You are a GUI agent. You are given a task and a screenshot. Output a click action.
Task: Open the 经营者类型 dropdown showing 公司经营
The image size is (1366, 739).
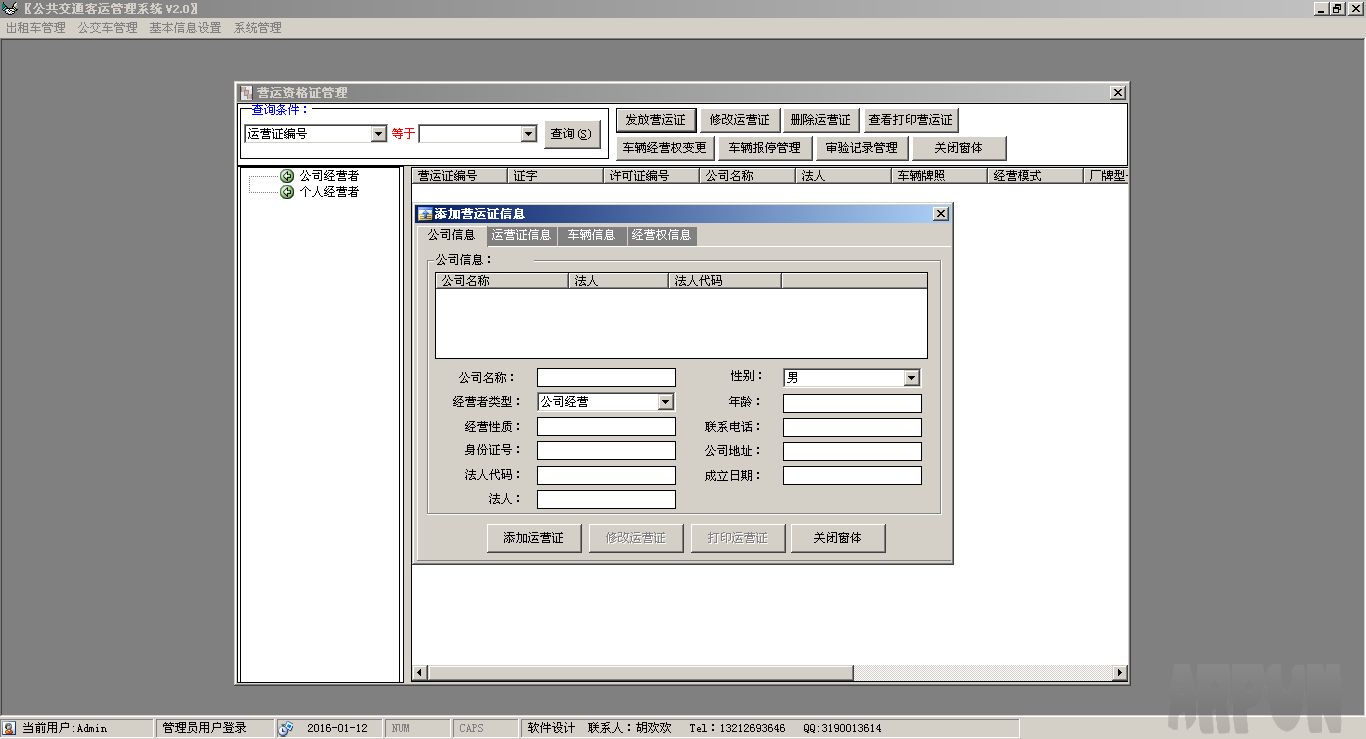coord(664,401)
